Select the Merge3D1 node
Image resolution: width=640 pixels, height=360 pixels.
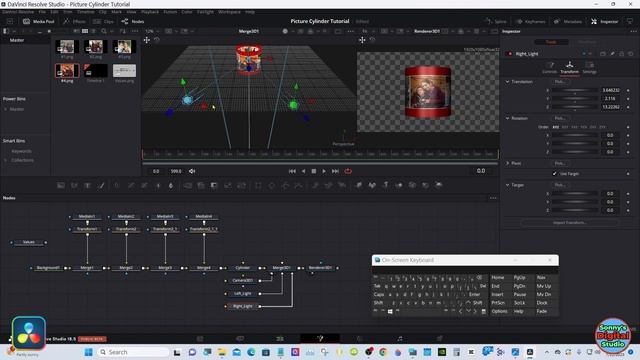282,268
